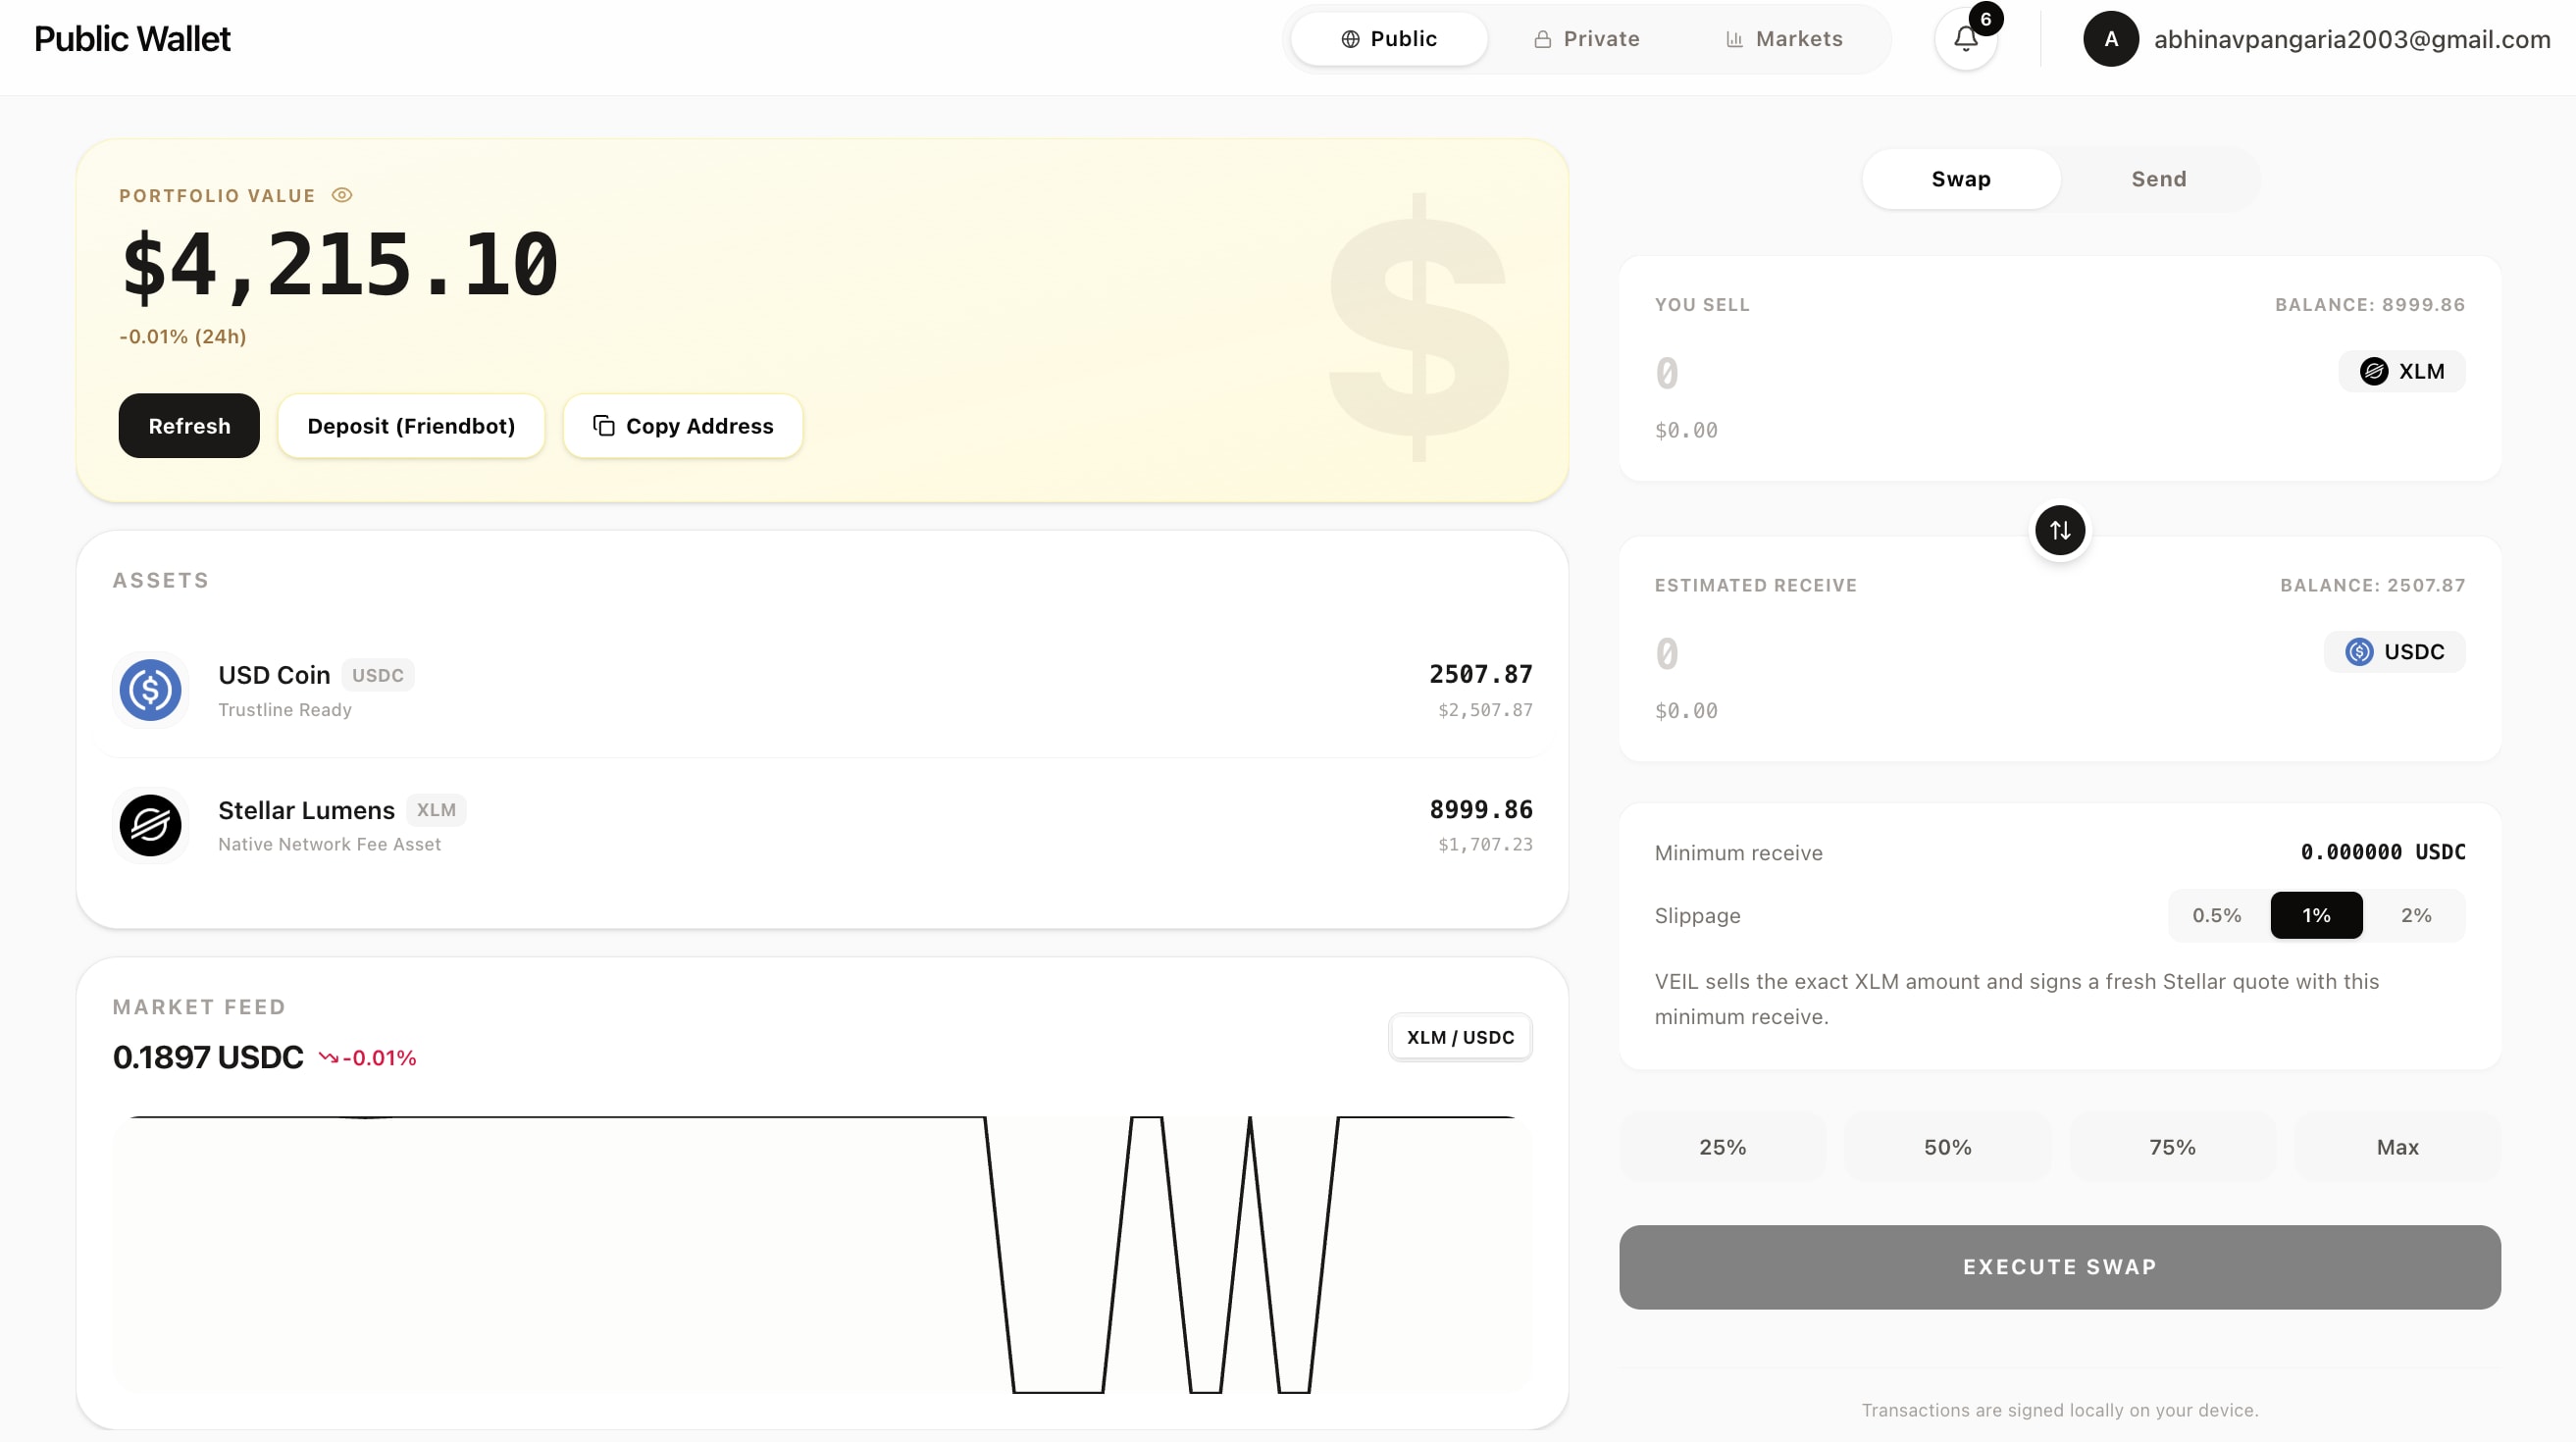Set slippage to 2%
The width and height of the screenshot is (2576, 1442).
point(2416,915)
